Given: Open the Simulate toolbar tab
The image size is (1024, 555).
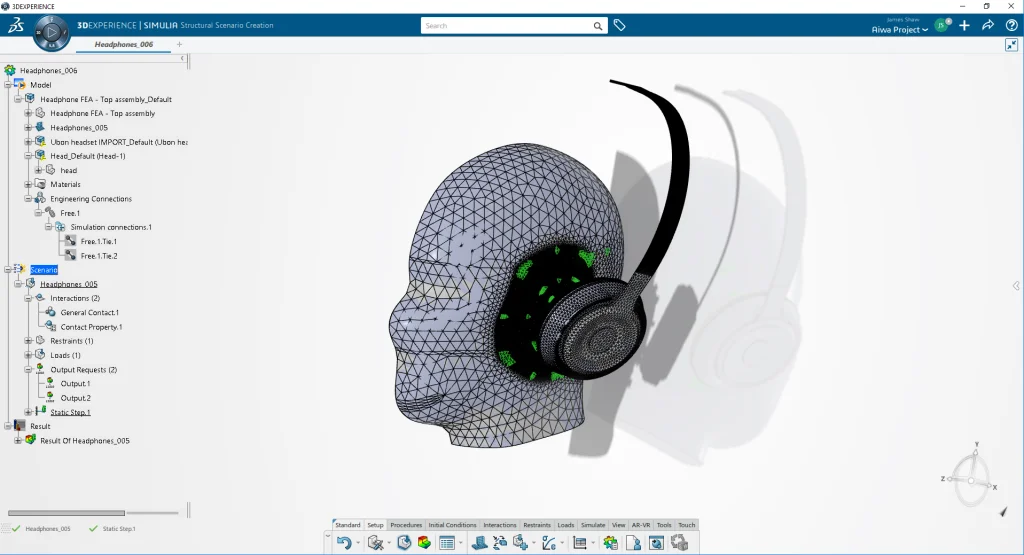Looking at the screenshot, I should click(593, 525).
